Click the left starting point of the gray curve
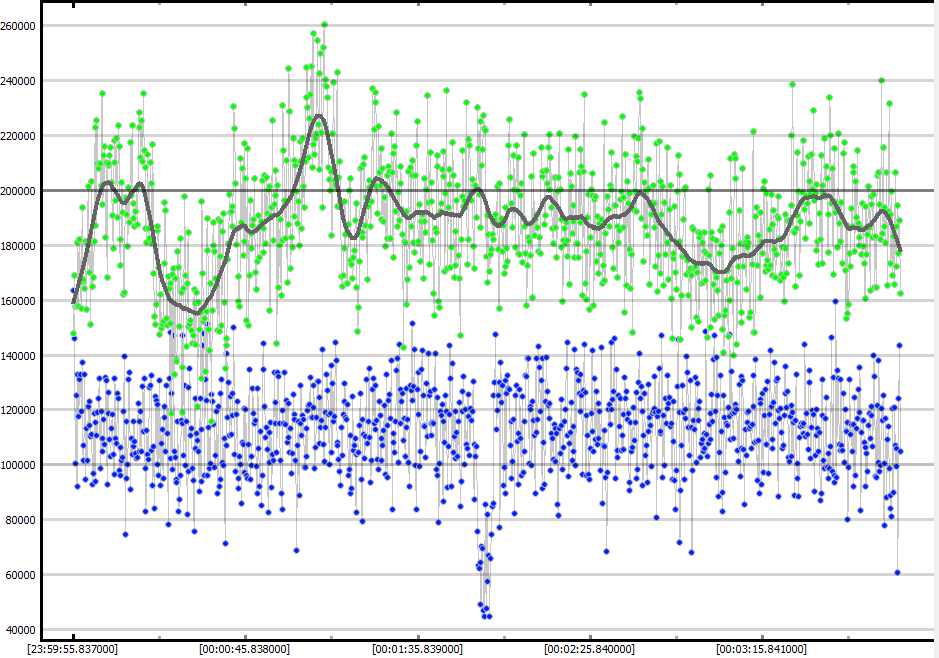This screenshot has width=939, height=658. click(73, 302)
